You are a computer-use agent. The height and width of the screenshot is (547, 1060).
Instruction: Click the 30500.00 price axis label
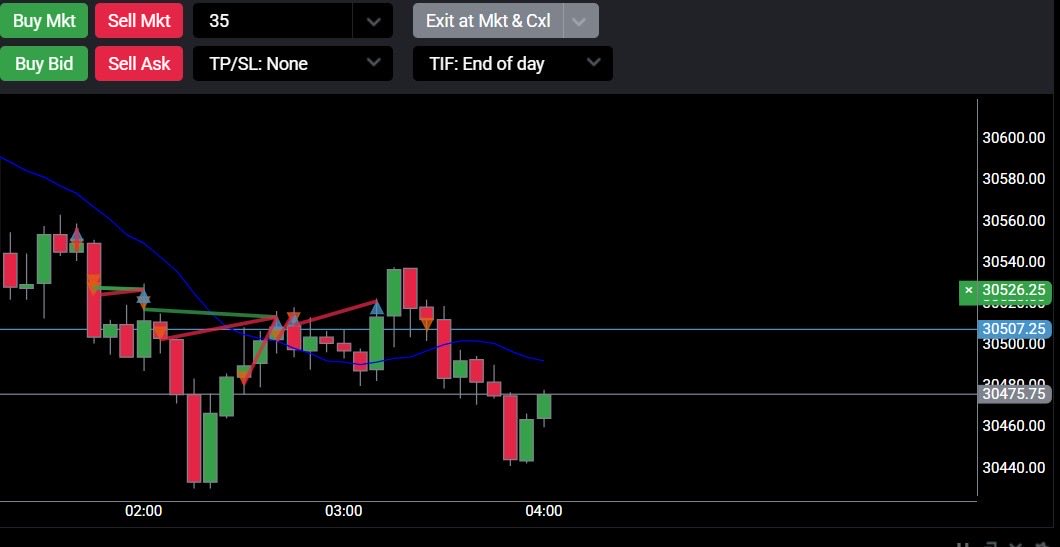(1013, 344)
